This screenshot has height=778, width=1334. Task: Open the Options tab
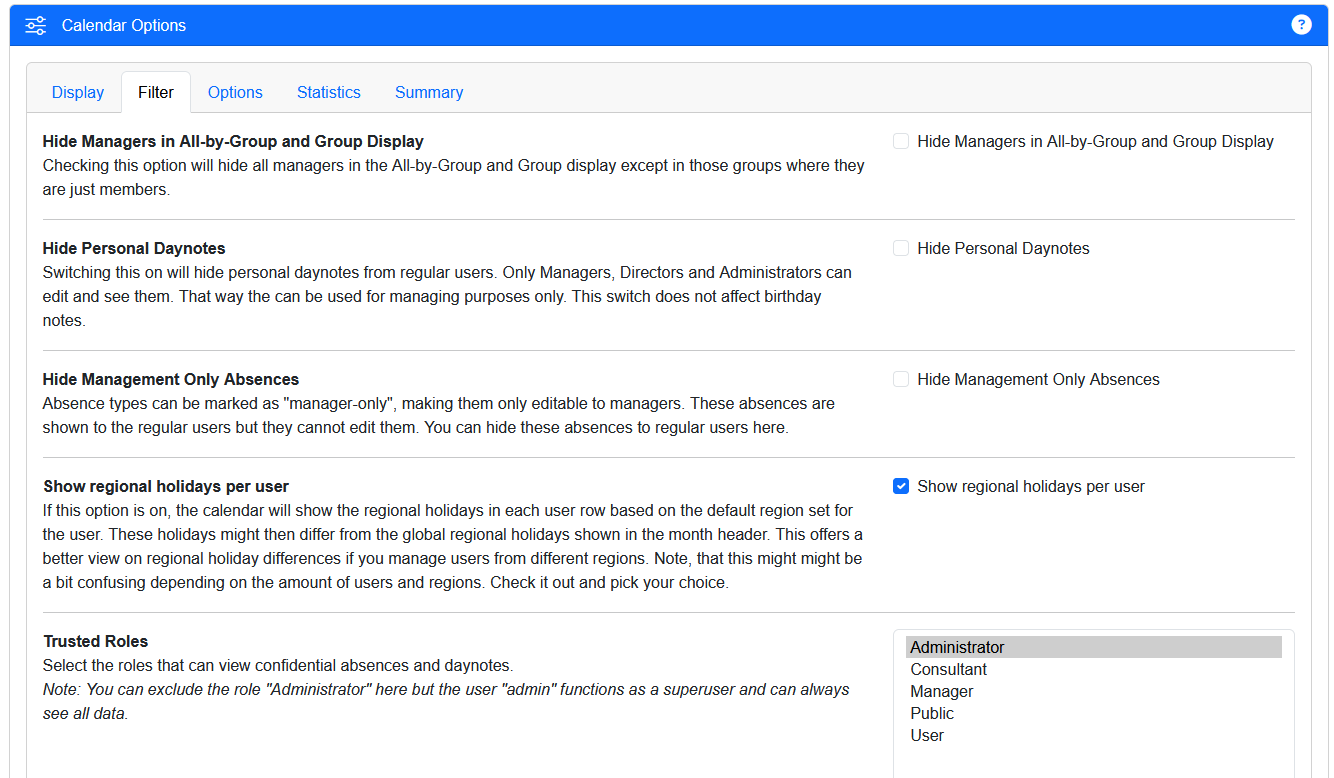point(235,92)
